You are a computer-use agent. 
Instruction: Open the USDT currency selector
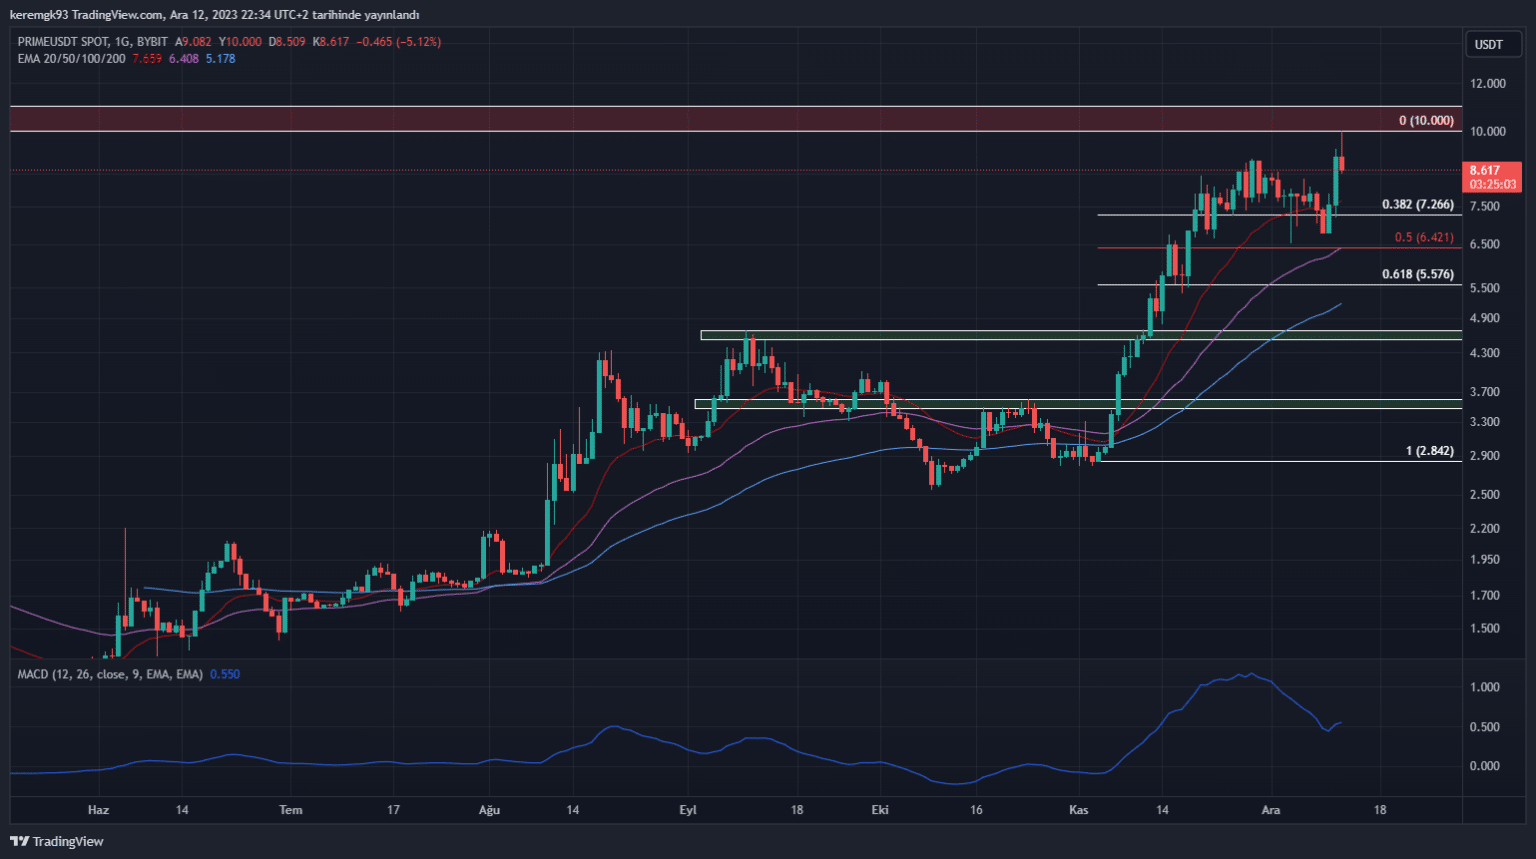point(1488,44)
